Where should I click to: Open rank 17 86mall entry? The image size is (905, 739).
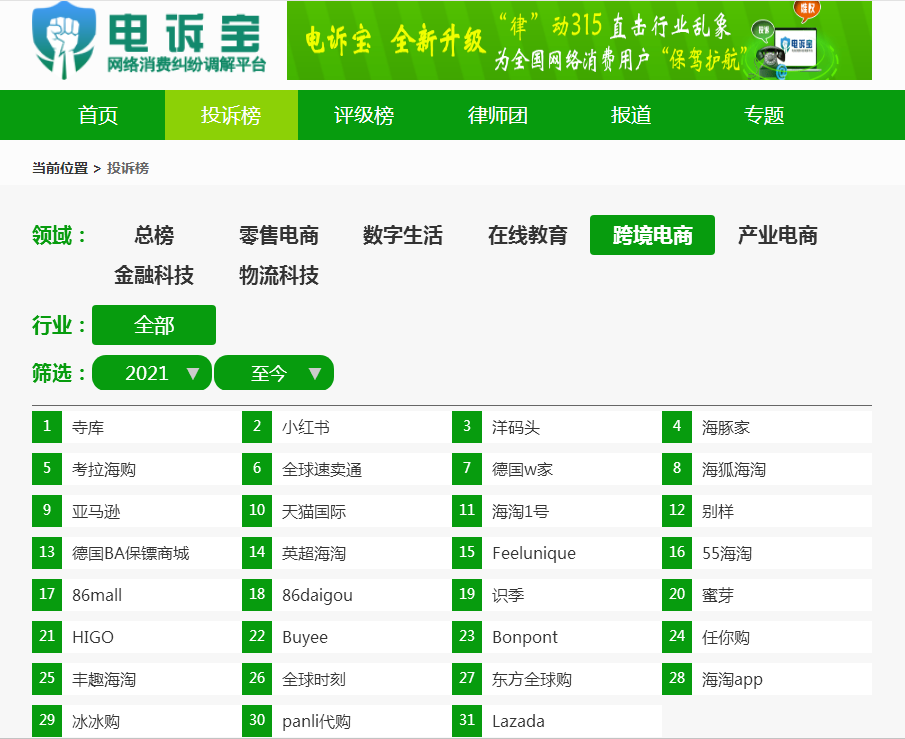[137, 595]
